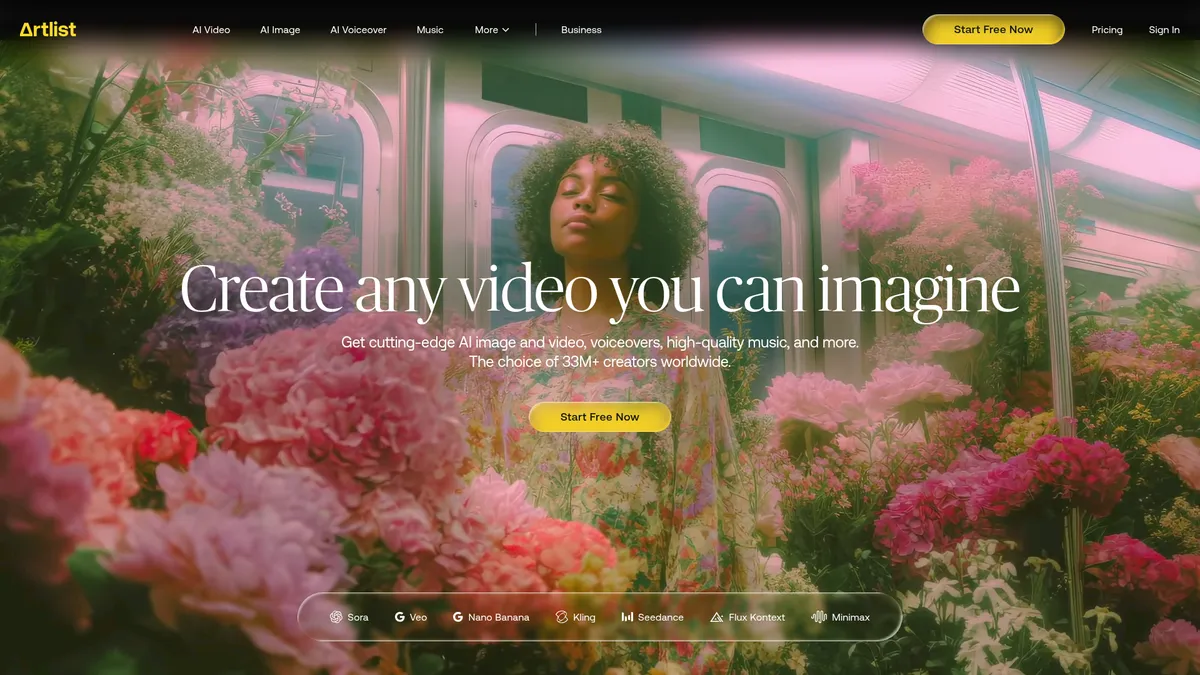Navigate to the Music section

tap(430, 30)
